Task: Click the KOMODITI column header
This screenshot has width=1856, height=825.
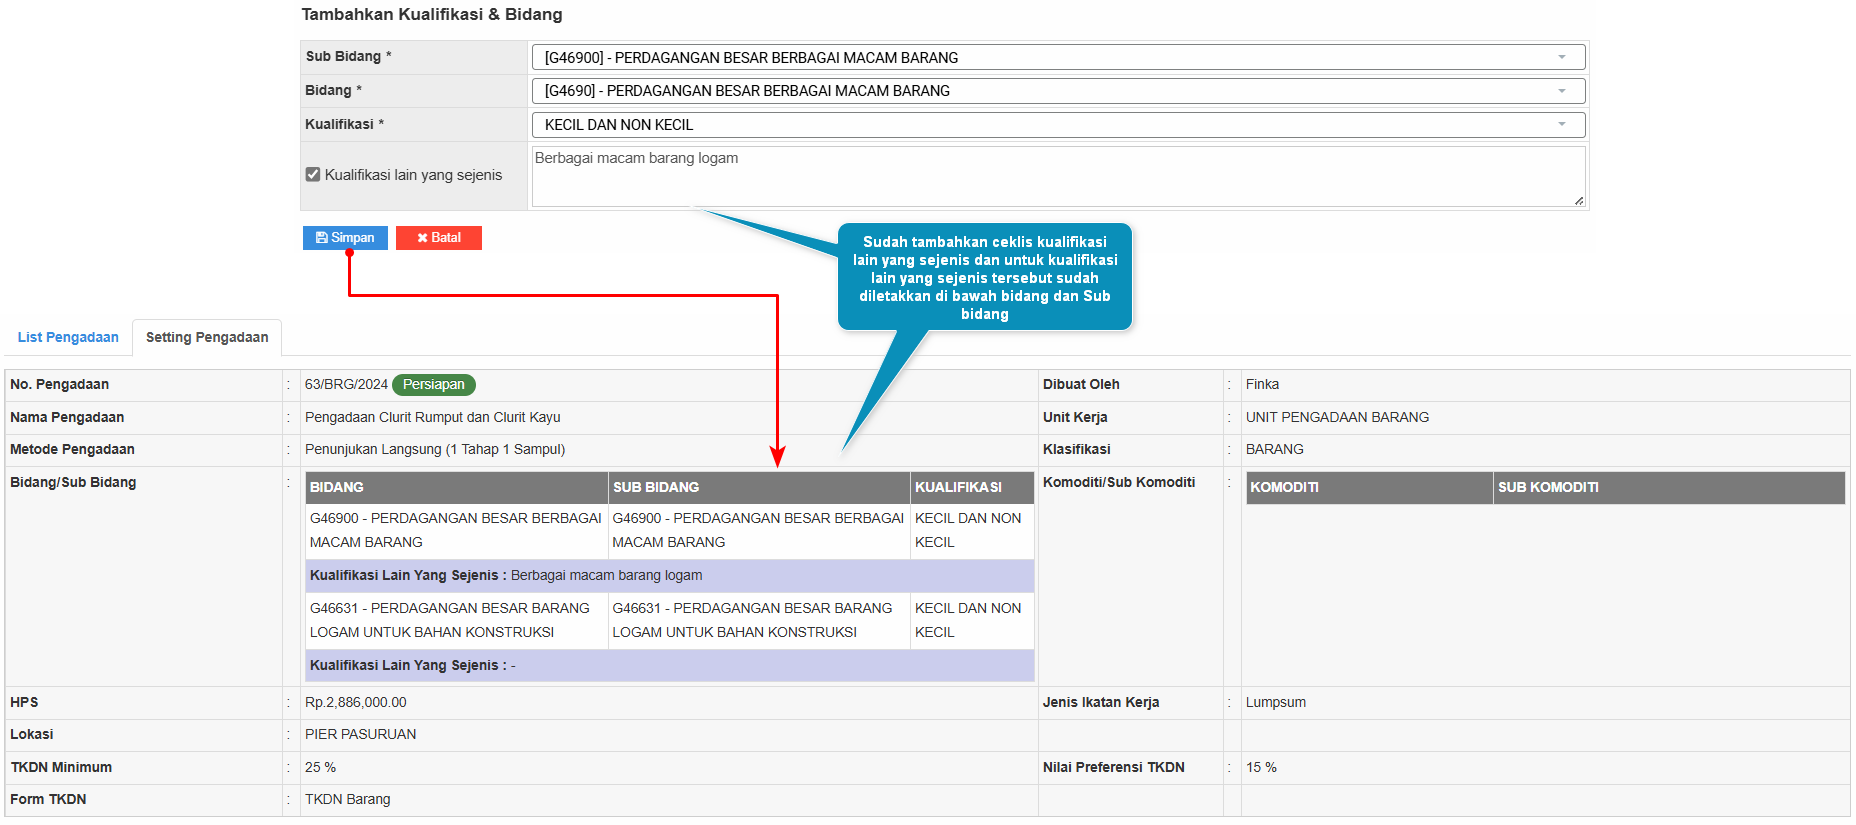Action: click(1368, 488)
